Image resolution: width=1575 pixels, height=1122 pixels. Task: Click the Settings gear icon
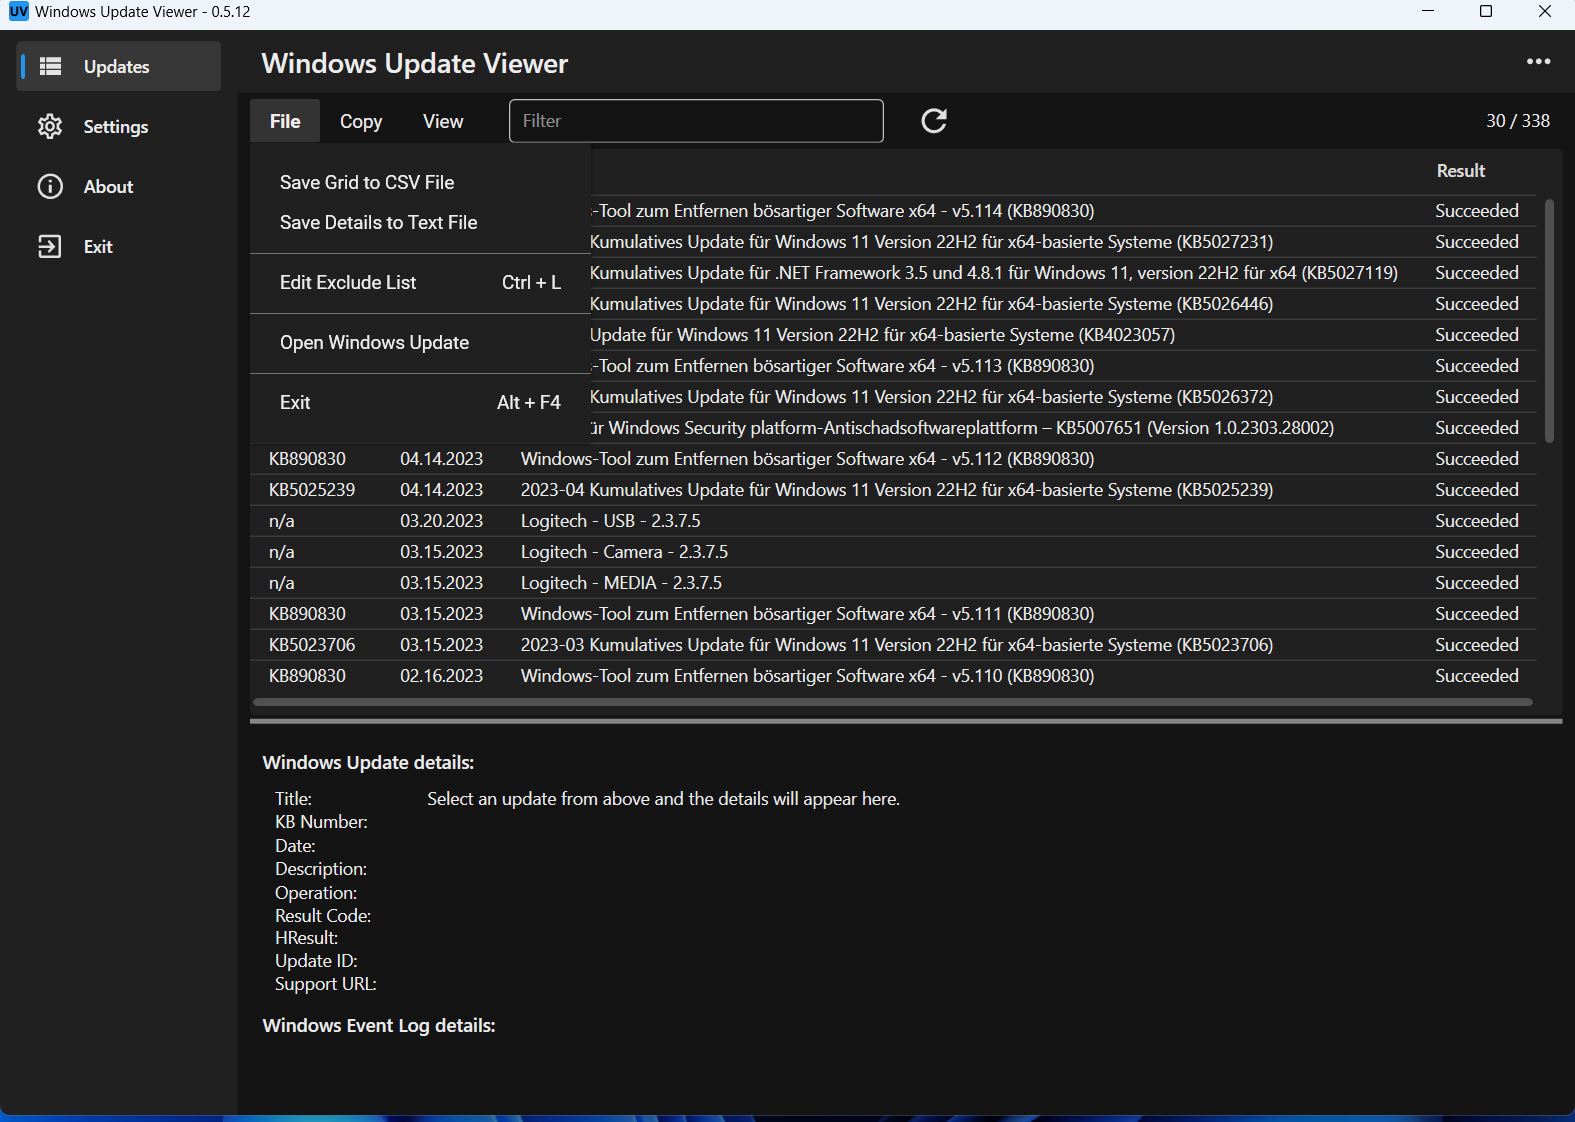coord(50,126)
